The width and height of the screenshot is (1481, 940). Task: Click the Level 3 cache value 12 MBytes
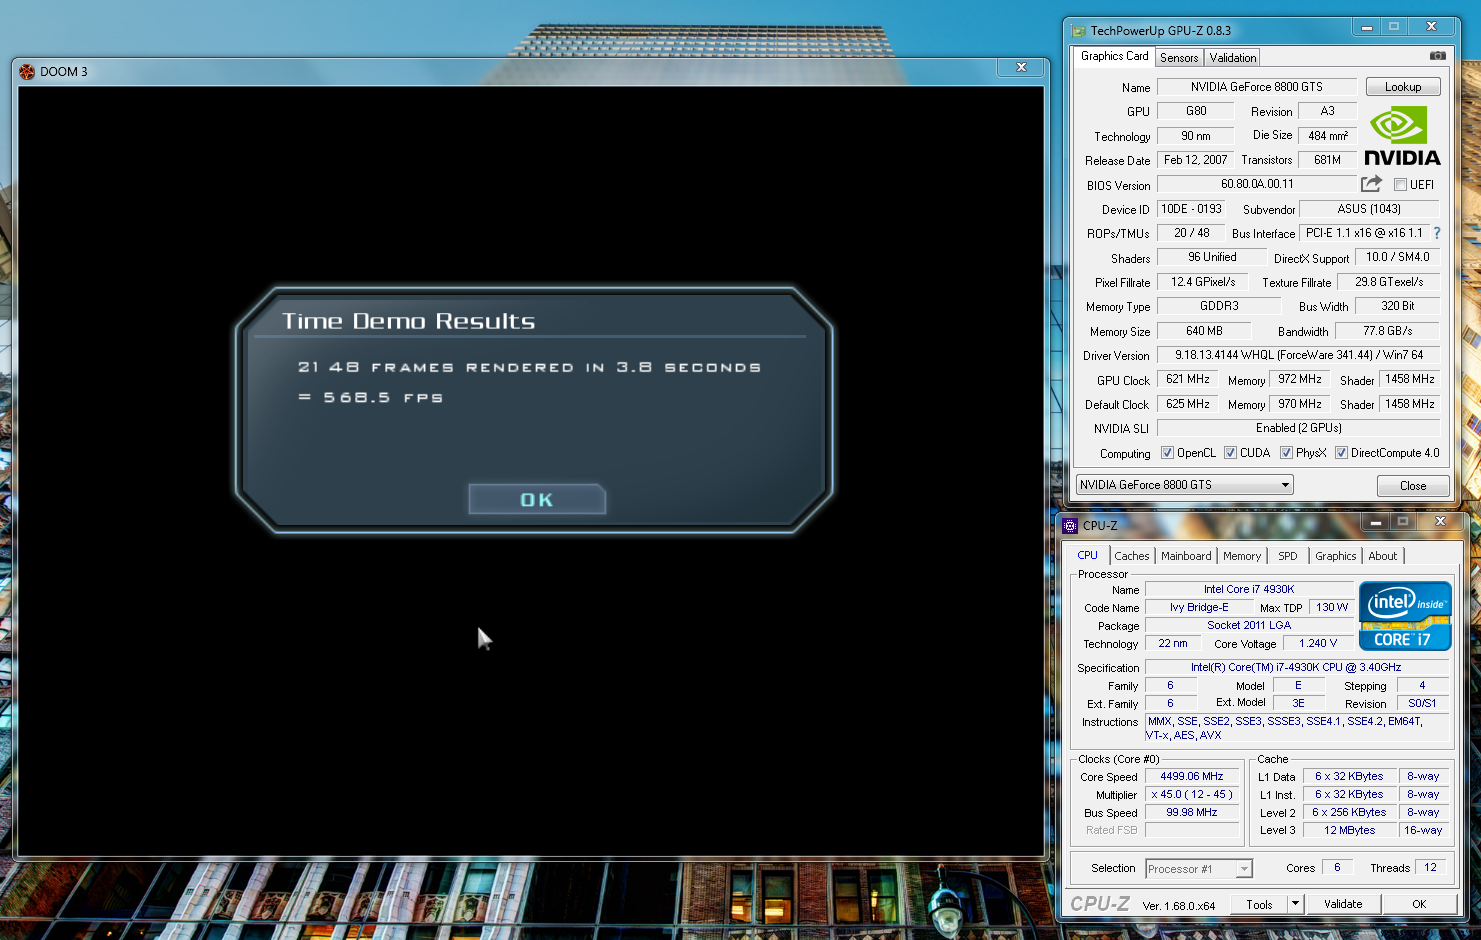(x=1349, y=831)
